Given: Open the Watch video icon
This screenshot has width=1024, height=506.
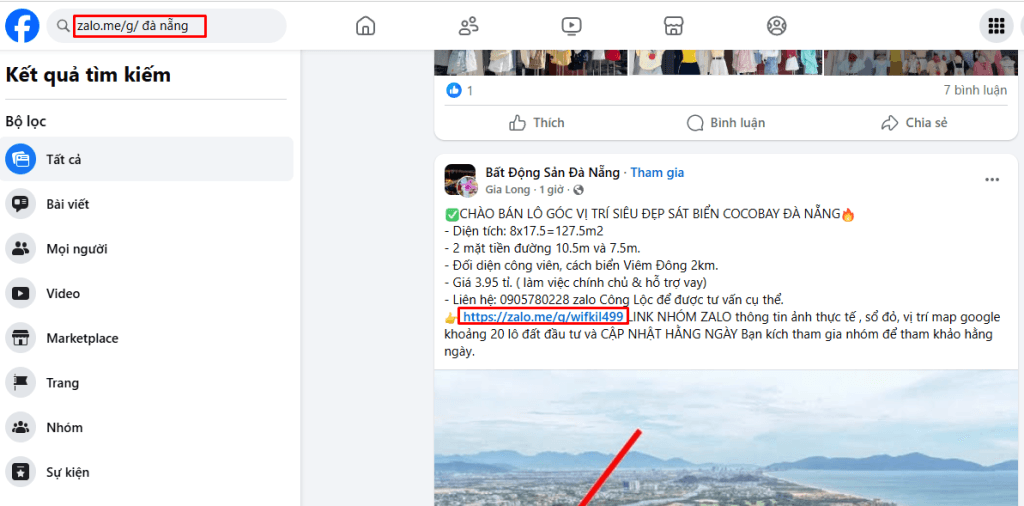Looking at the screenshot, I should coord(571,26).
